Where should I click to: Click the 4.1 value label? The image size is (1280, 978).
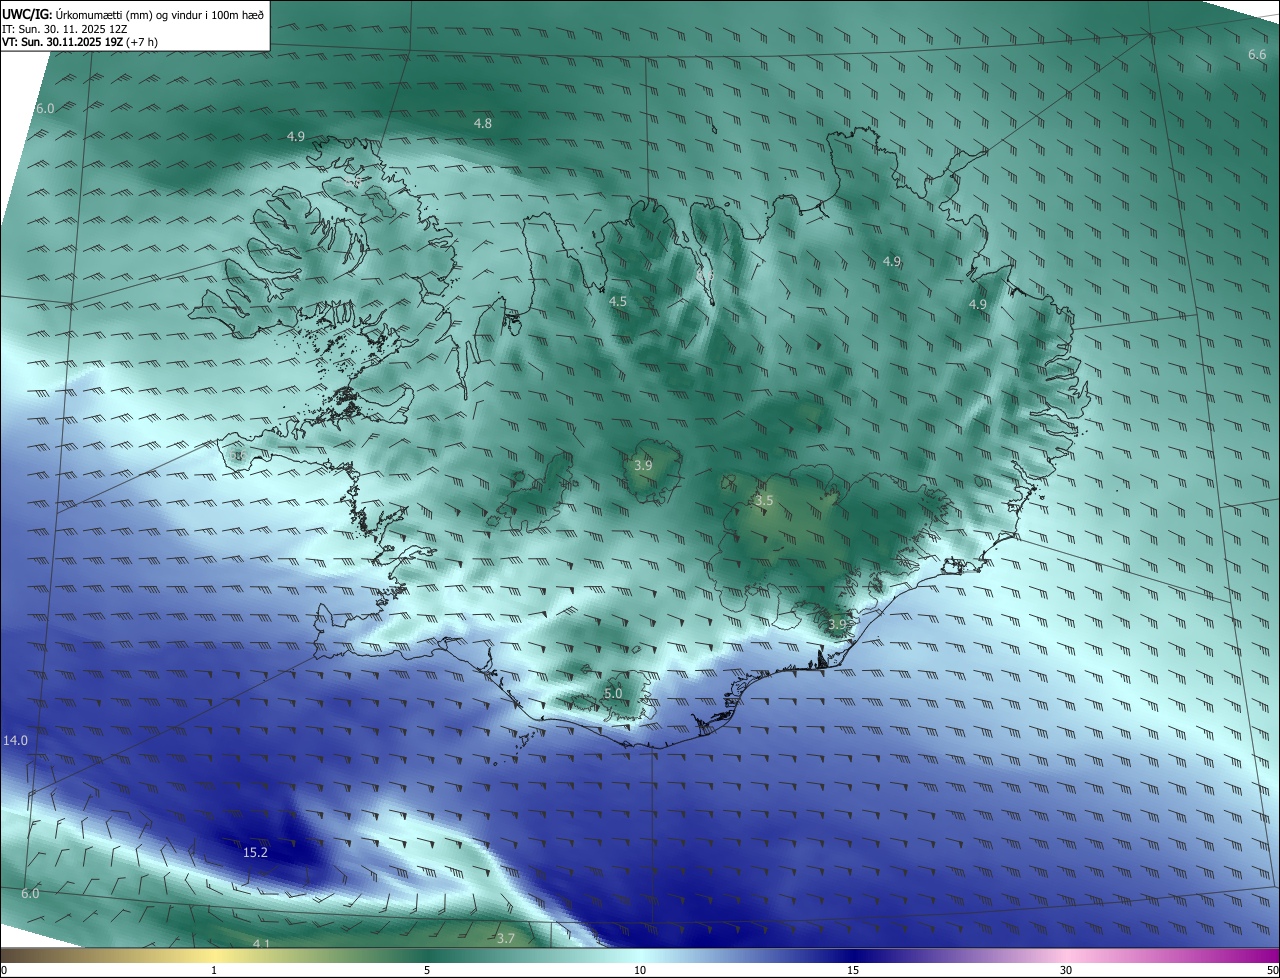(x=261, y=944)
